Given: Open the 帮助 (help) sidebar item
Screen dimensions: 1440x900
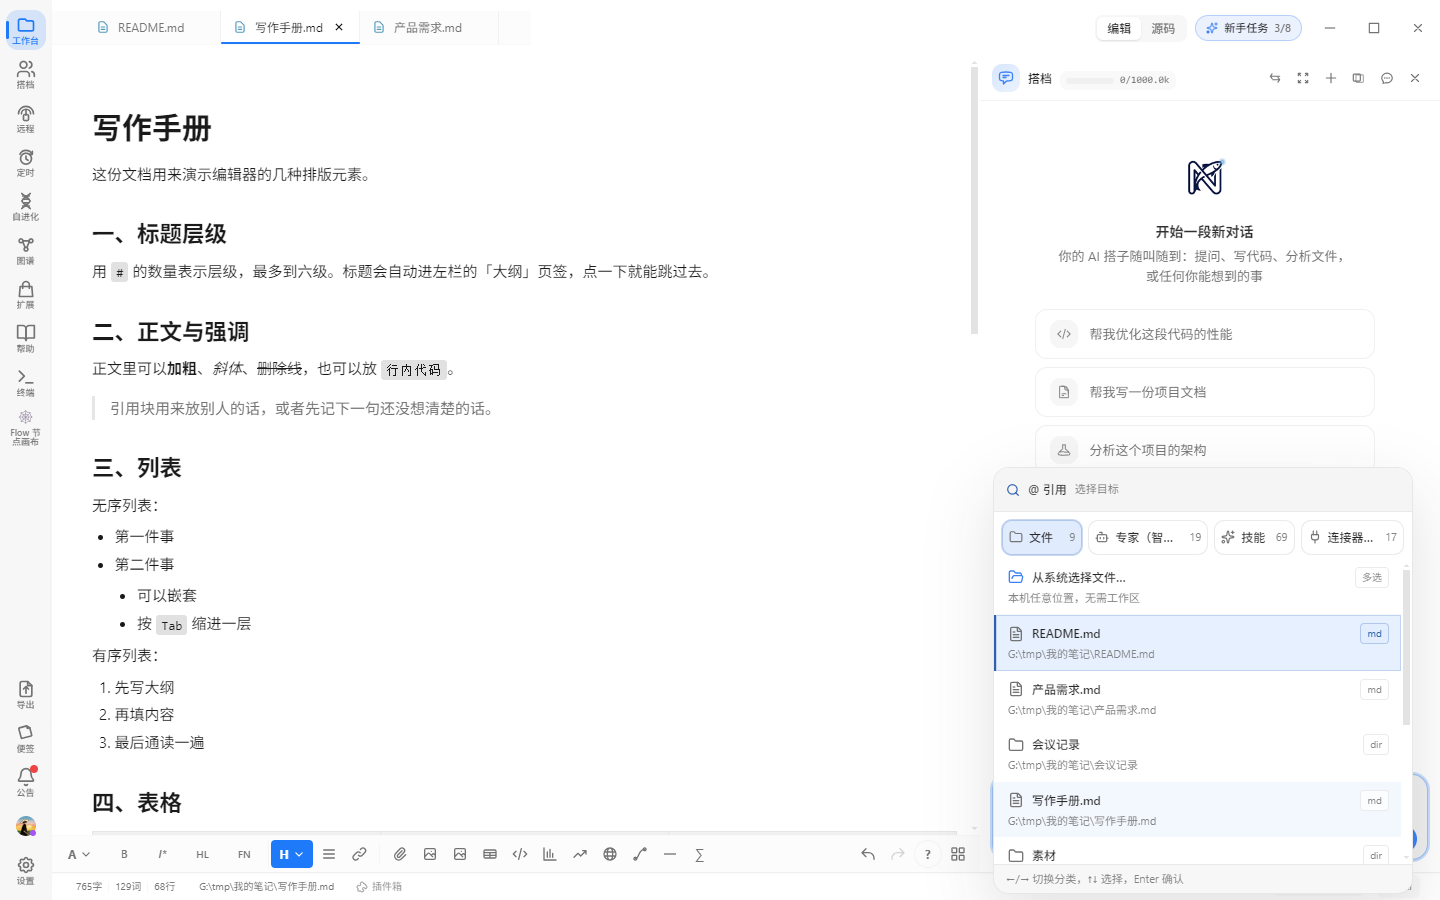Looking at the screenshot, I should pos(26,338).
